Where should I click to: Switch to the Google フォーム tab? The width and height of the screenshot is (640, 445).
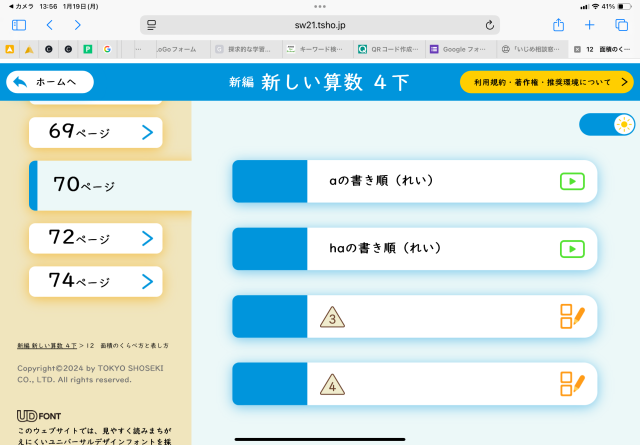point(460,48)
